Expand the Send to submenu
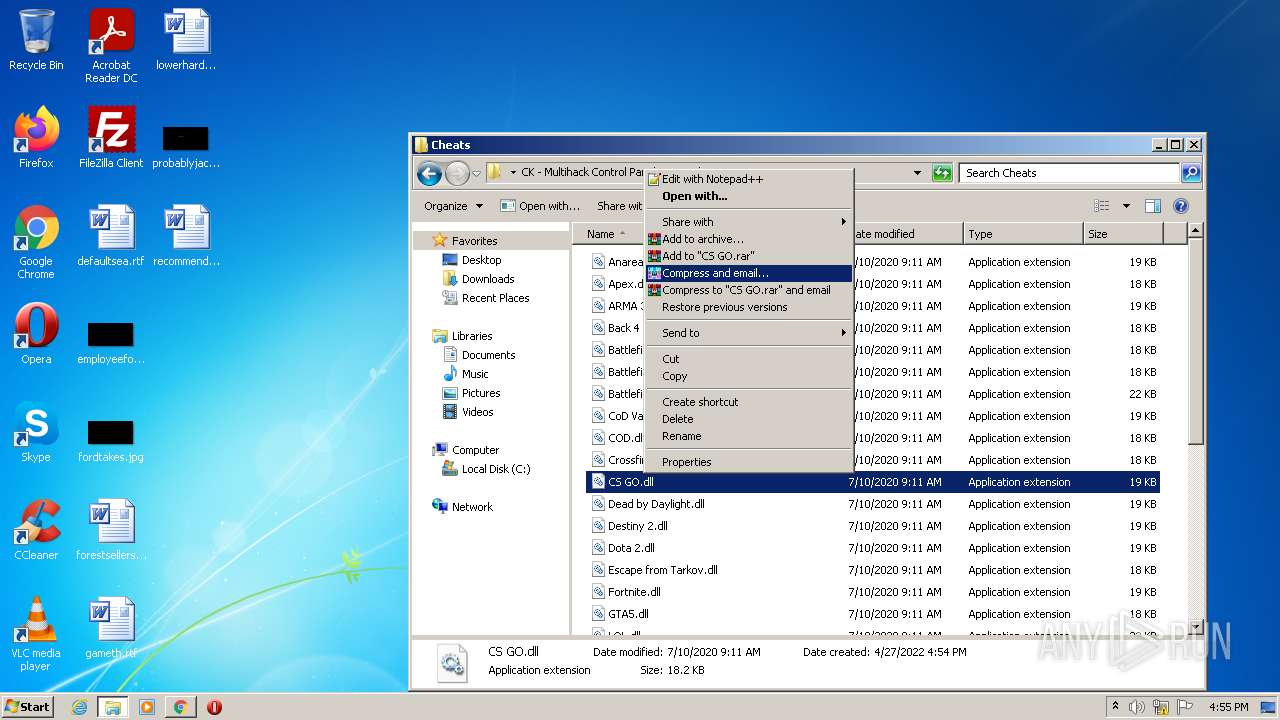This screenshot has height=720, width=1280. [x=748, y=333]
